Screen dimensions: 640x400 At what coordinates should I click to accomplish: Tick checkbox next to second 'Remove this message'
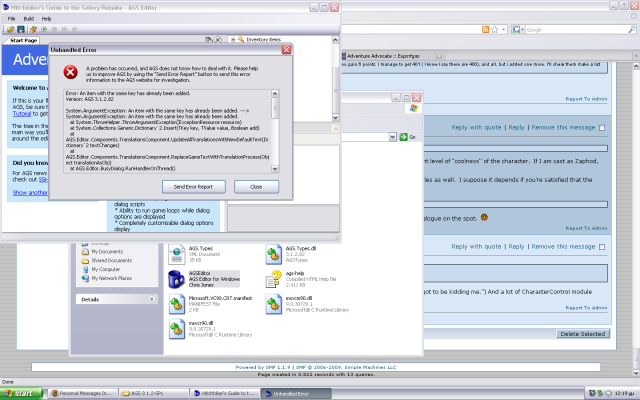pos(602,247)
